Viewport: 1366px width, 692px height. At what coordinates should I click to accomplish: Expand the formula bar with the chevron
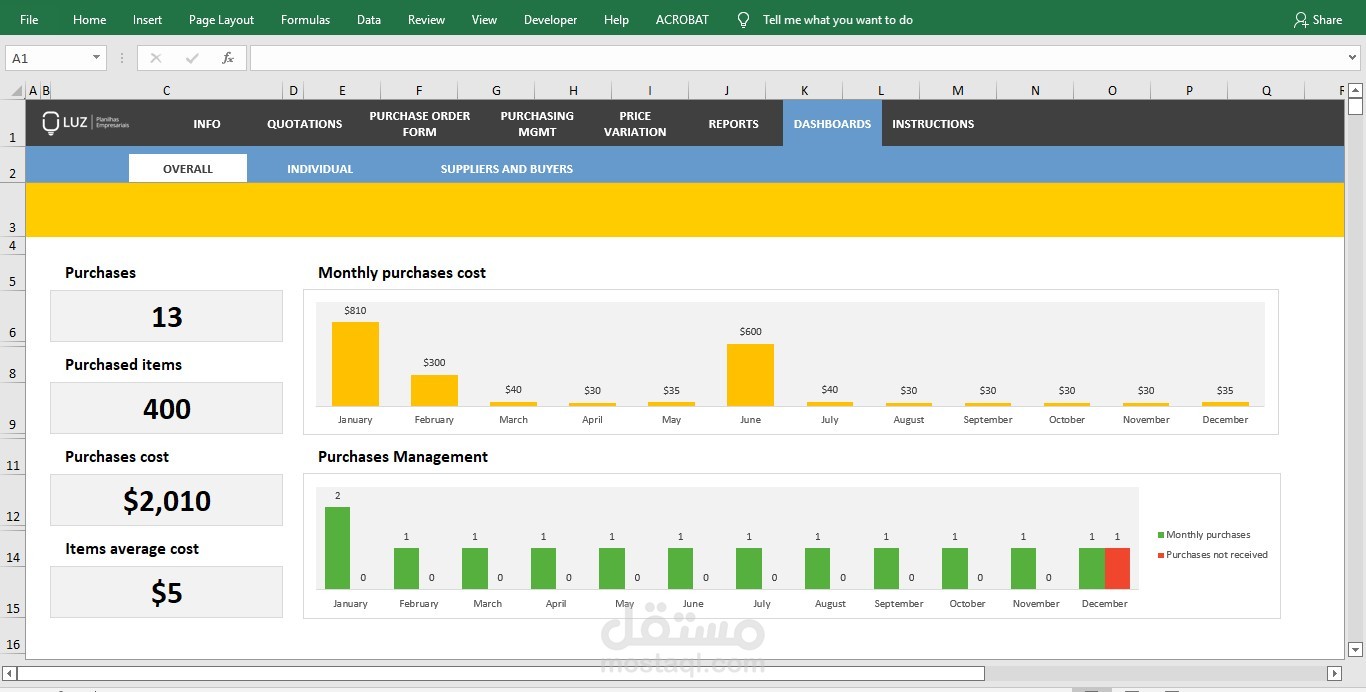tap(1350, 58)
